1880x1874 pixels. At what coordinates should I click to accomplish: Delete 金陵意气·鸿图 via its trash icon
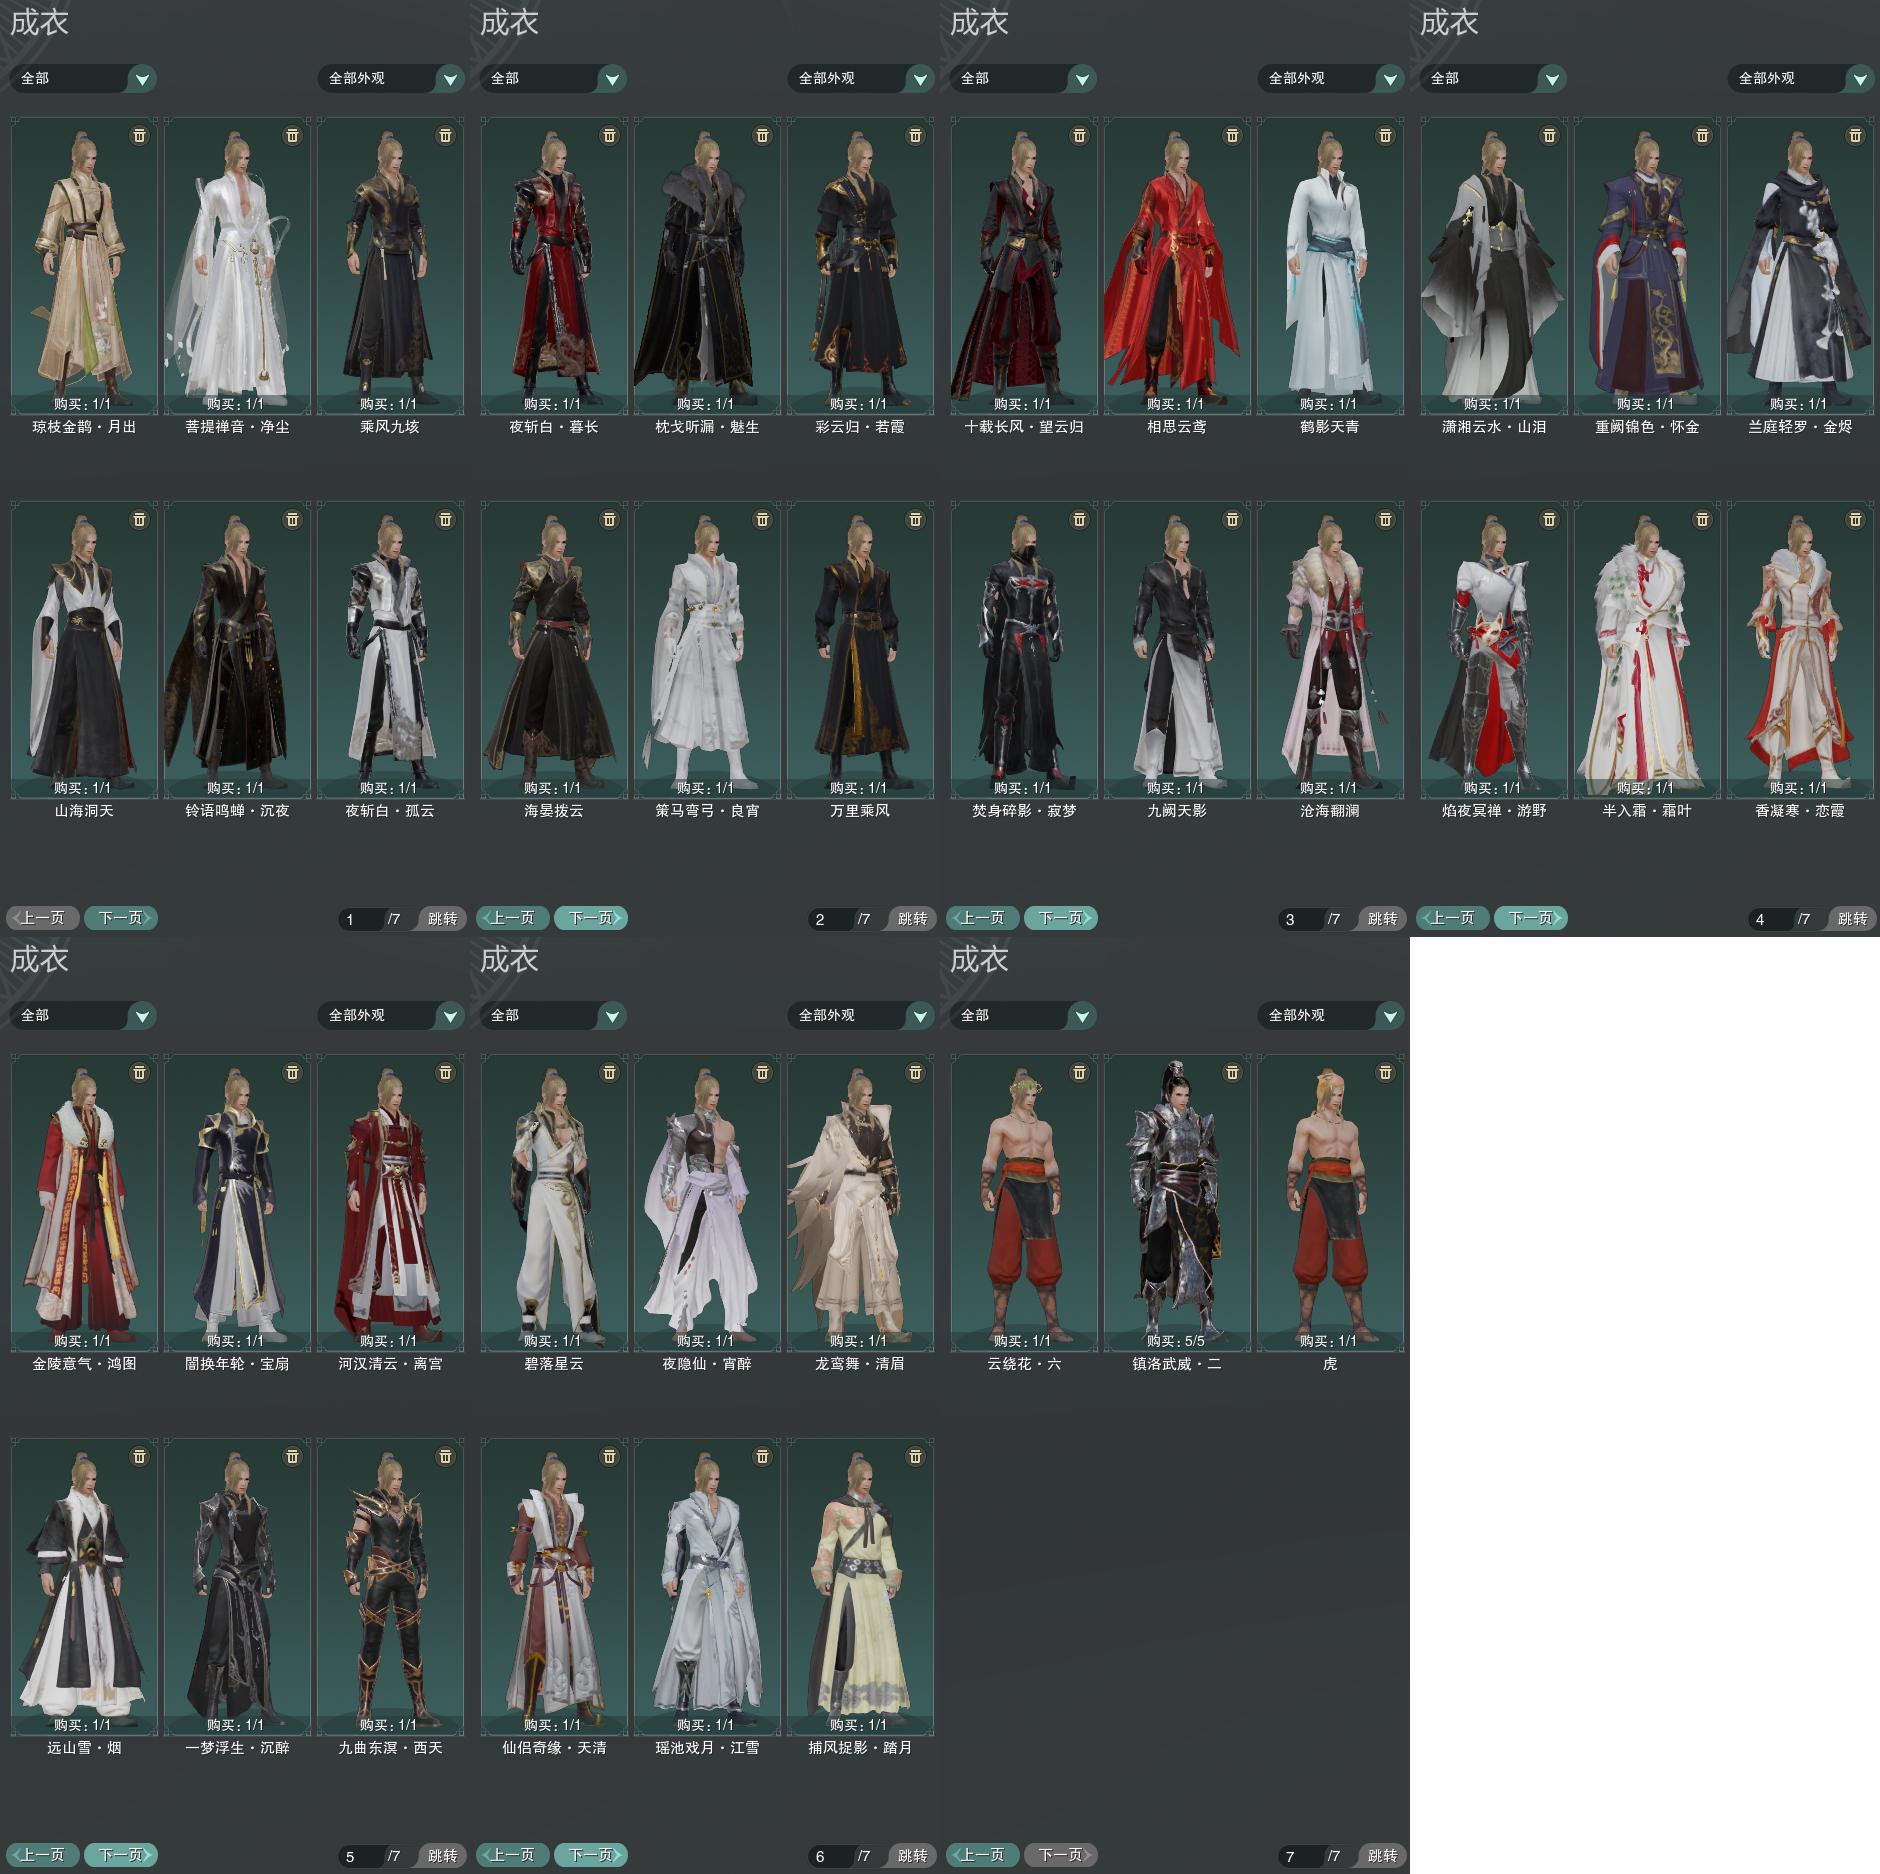click(140, 1072)
